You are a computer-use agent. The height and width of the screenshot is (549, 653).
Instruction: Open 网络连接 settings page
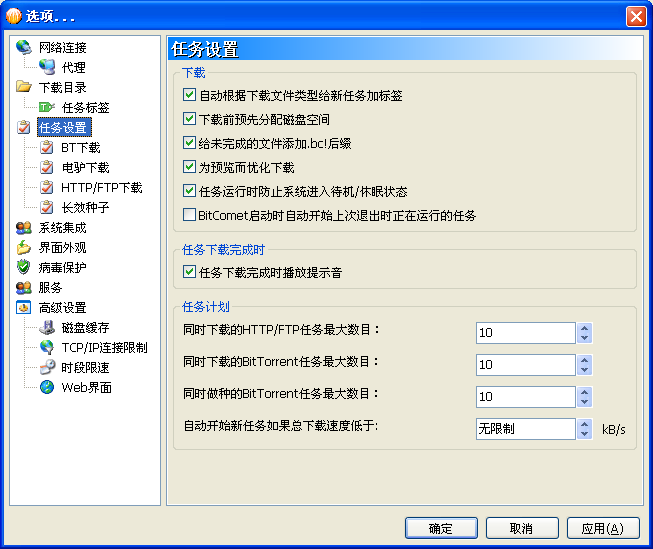[x=62, y=47]
